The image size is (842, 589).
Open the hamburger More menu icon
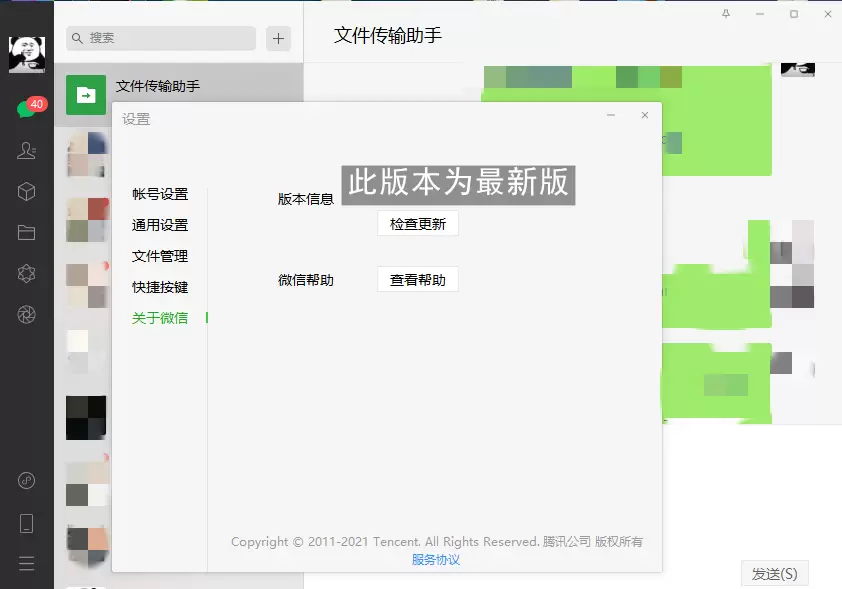[26, 564]
